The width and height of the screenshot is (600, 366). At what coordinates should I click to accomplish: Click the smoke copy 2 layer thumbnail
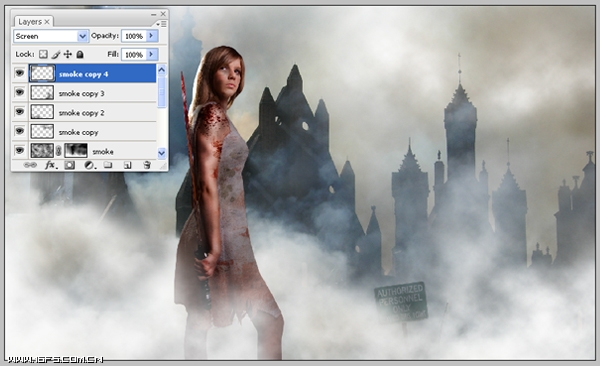(42, 112)
